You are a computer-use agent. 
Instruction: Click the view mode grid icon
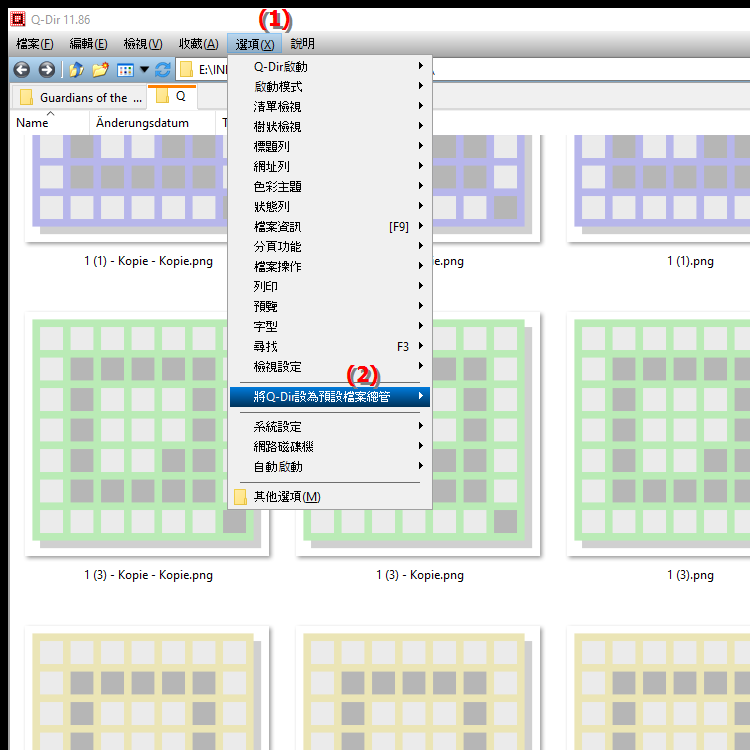(x=125, y=70)
